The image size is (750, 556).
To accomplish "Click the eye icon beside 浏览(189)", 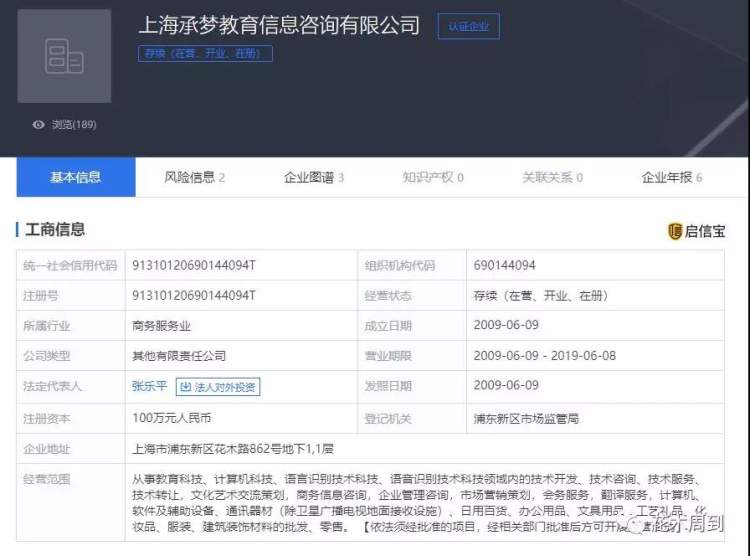I will (x=39, y=125).
